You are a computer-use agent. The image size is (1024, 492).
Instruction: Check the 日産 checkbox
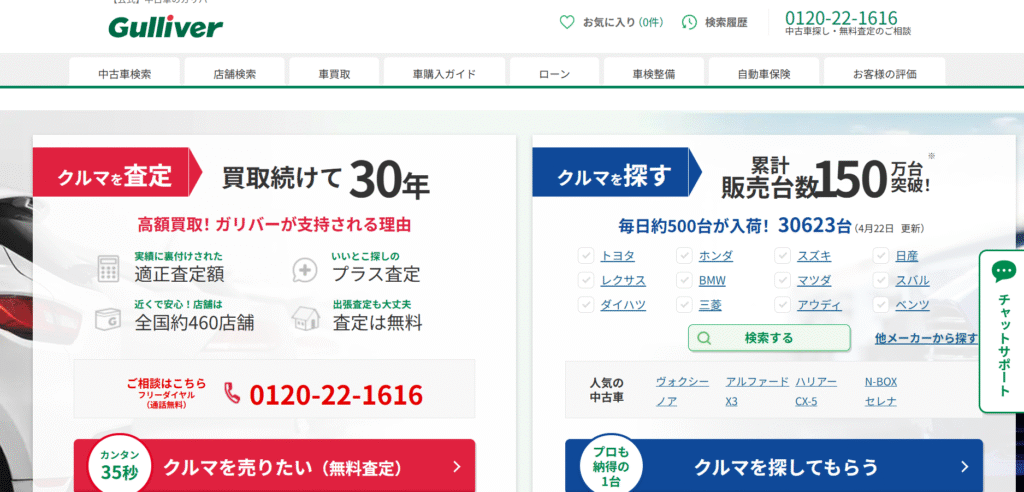pyautogui.click(x=881, y=255)
